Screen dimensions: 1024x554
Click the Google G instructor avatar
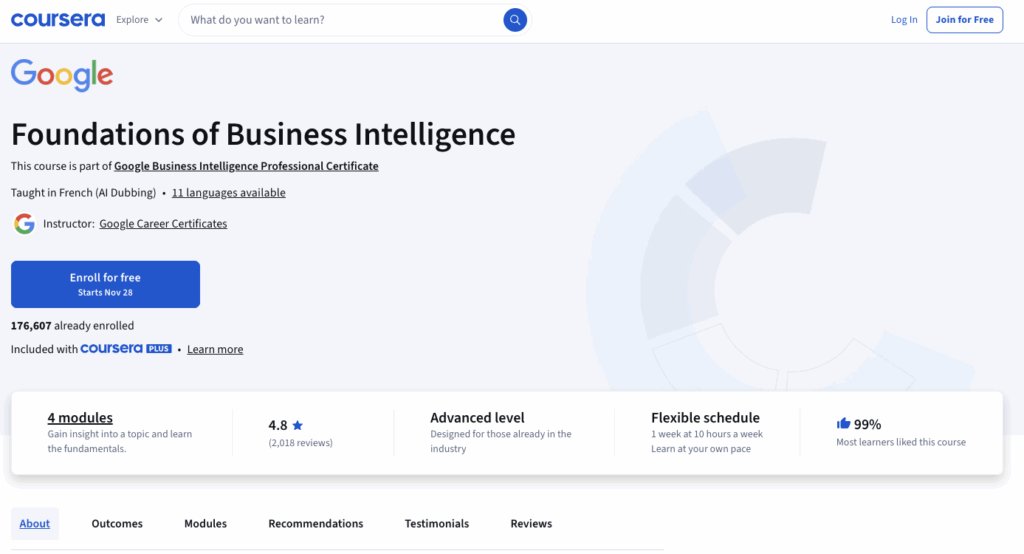(24, 223)
